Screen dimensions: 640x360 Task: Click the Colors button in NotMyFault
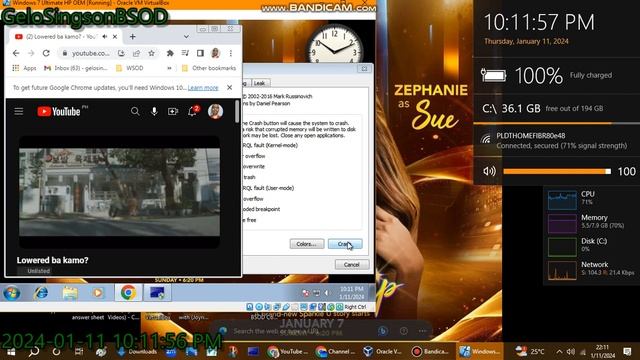pyautogui.click(x=307, y=244)
